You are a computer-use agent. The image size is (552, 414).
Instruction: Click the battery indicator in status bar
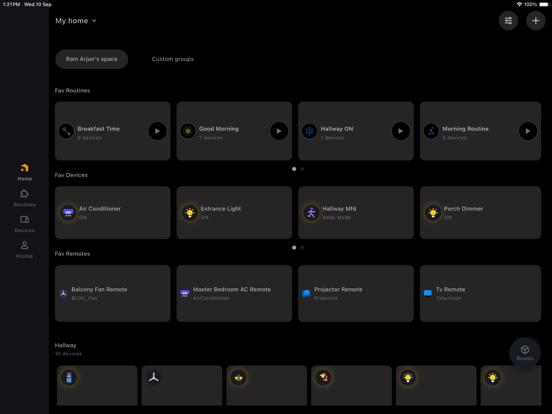pos(544,4)
